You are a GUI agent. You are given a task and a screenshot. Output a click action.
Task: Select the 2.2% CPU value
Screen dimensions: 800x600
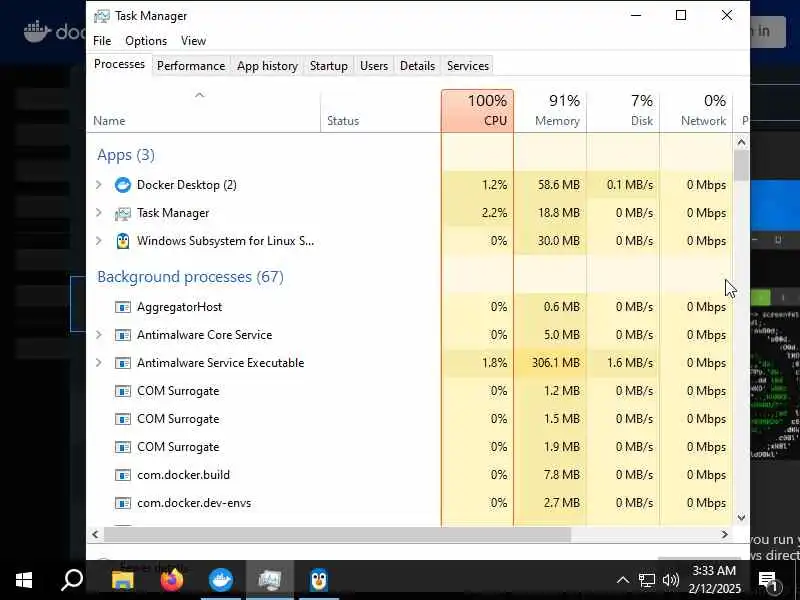coord(494,213)
